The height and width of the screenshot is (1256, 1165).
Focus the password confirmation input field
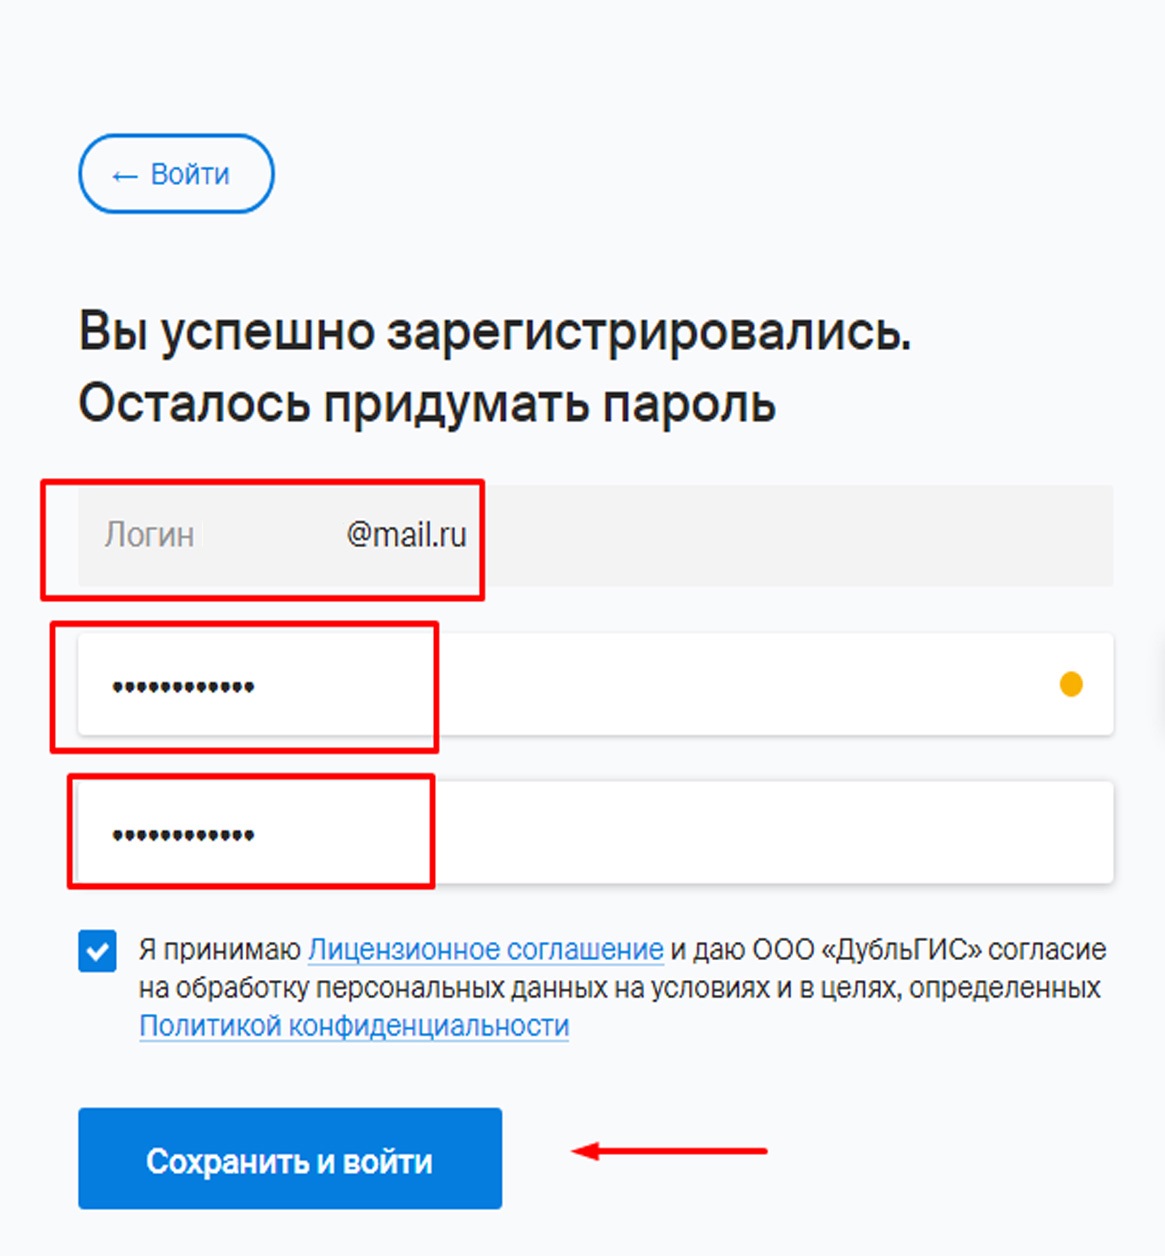(x=700, y=833)
